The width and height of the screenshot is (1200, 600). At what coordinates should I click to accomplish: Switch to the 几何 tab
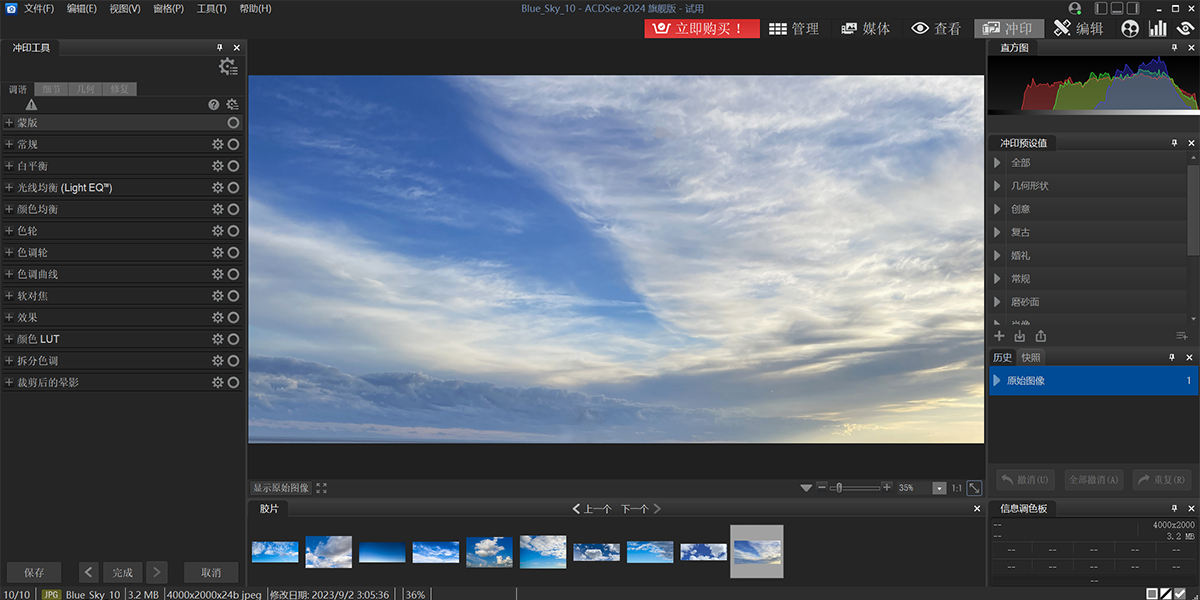pos(86,89)
